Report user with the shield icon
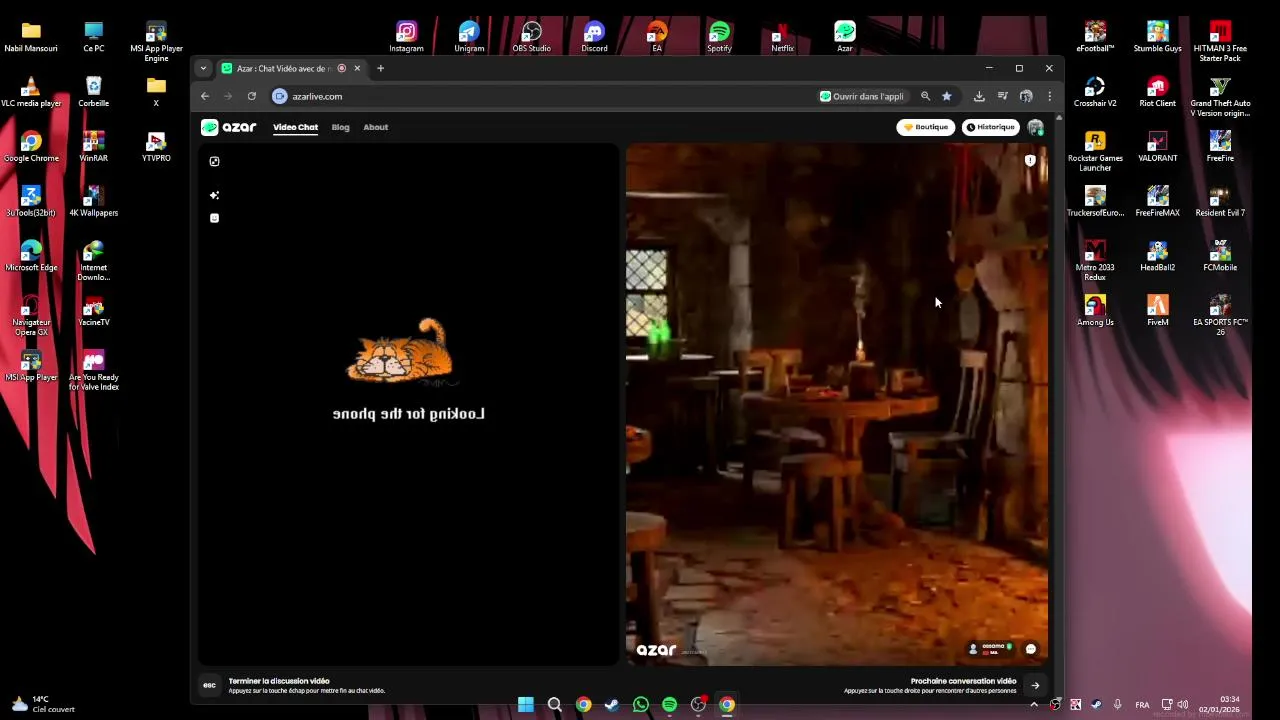 click(x=1030, y=160)
